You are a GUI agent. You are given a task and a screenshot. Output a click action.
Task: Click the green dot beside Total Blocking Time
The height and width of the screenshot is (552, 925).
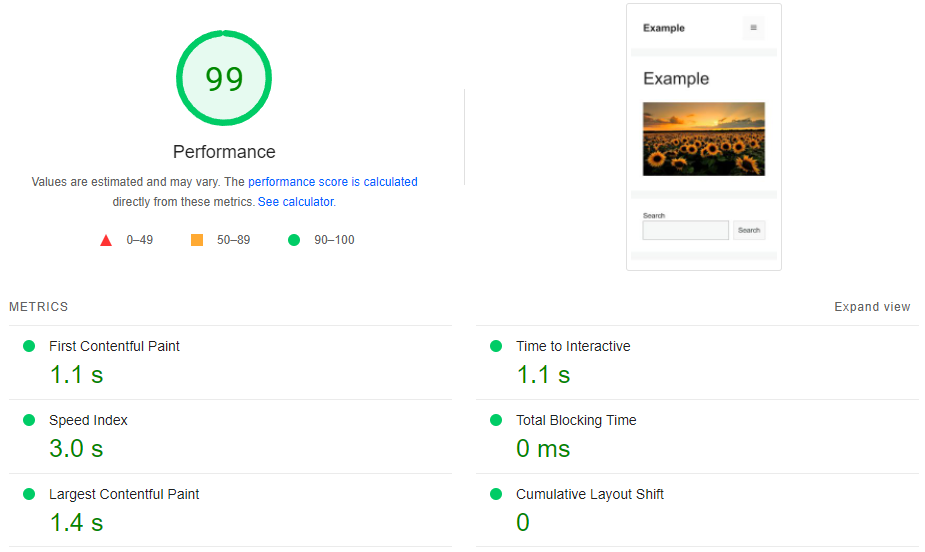(496, 420)
